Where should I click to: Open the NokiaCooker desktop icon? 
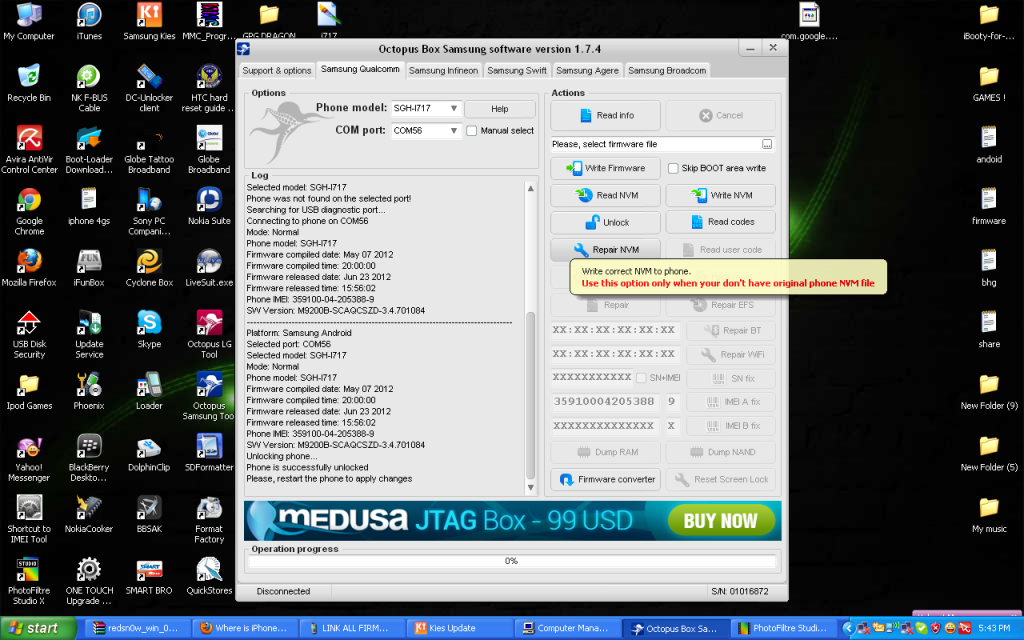pos(89,514)
